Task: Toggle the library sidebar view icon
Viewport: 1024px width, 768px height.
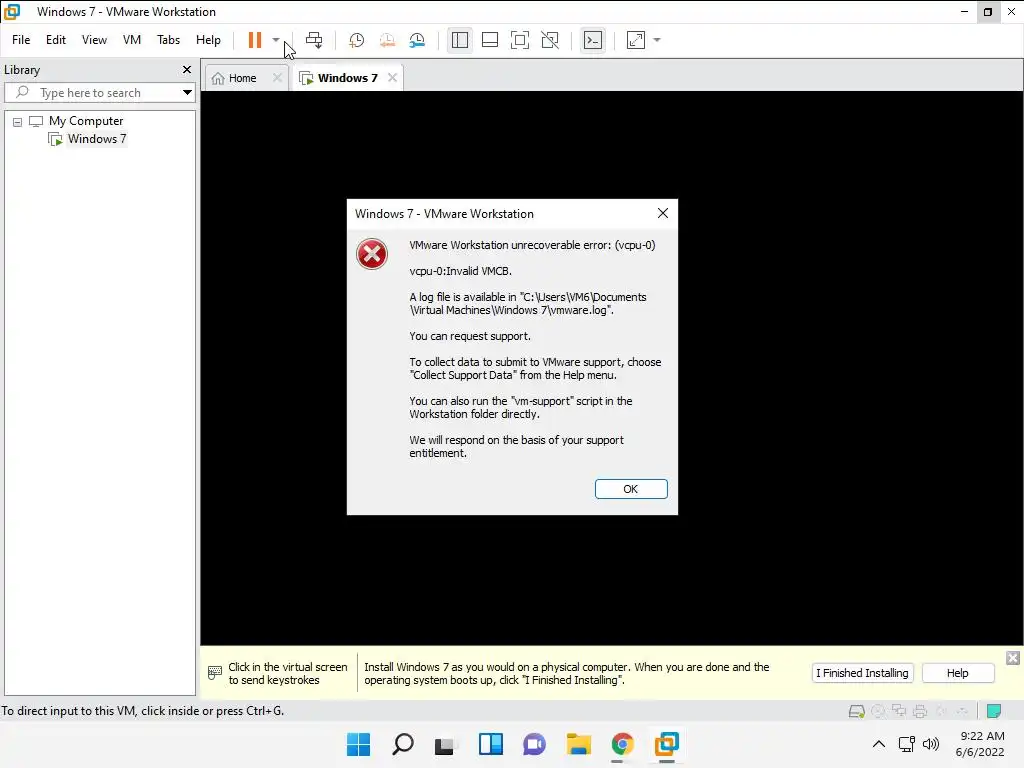Action: pos(460,40)
